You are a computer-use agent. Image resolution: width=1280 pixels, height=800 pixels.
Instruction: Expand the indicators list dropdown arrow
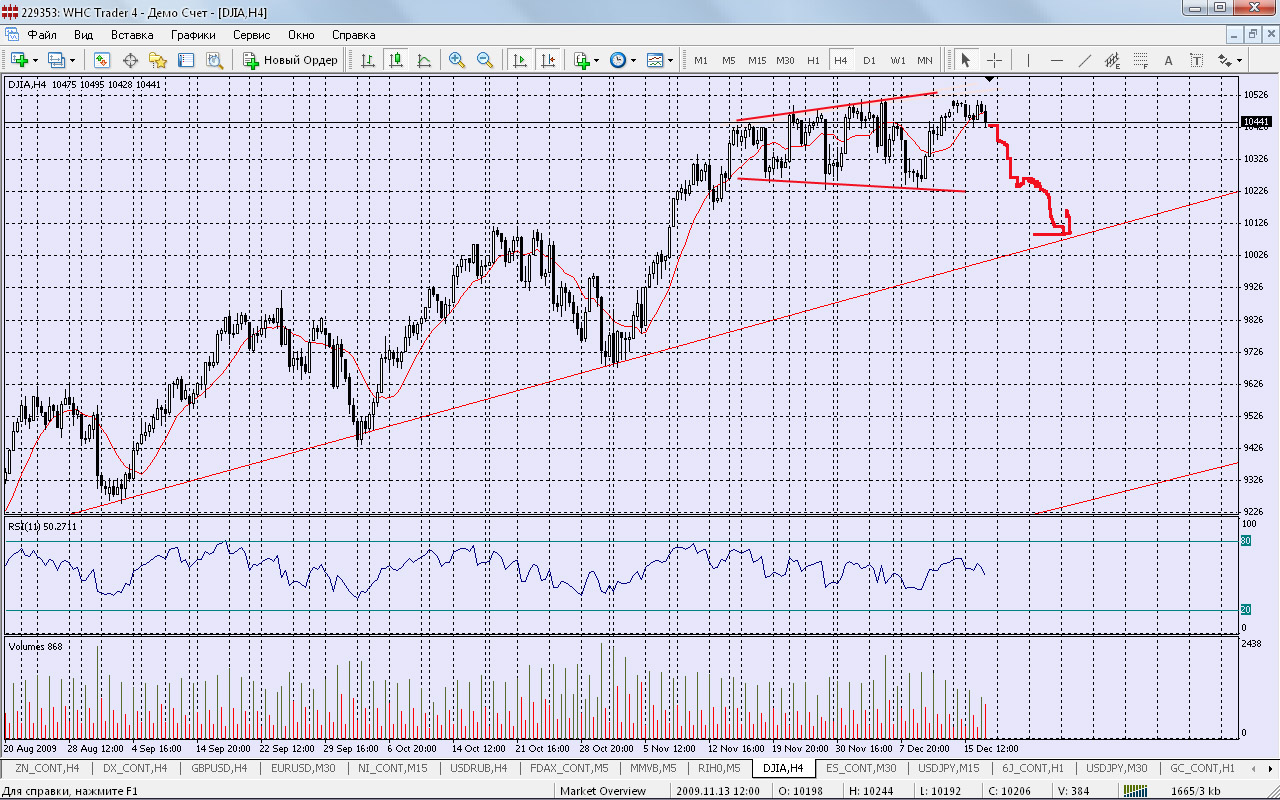tap(597, 60)
